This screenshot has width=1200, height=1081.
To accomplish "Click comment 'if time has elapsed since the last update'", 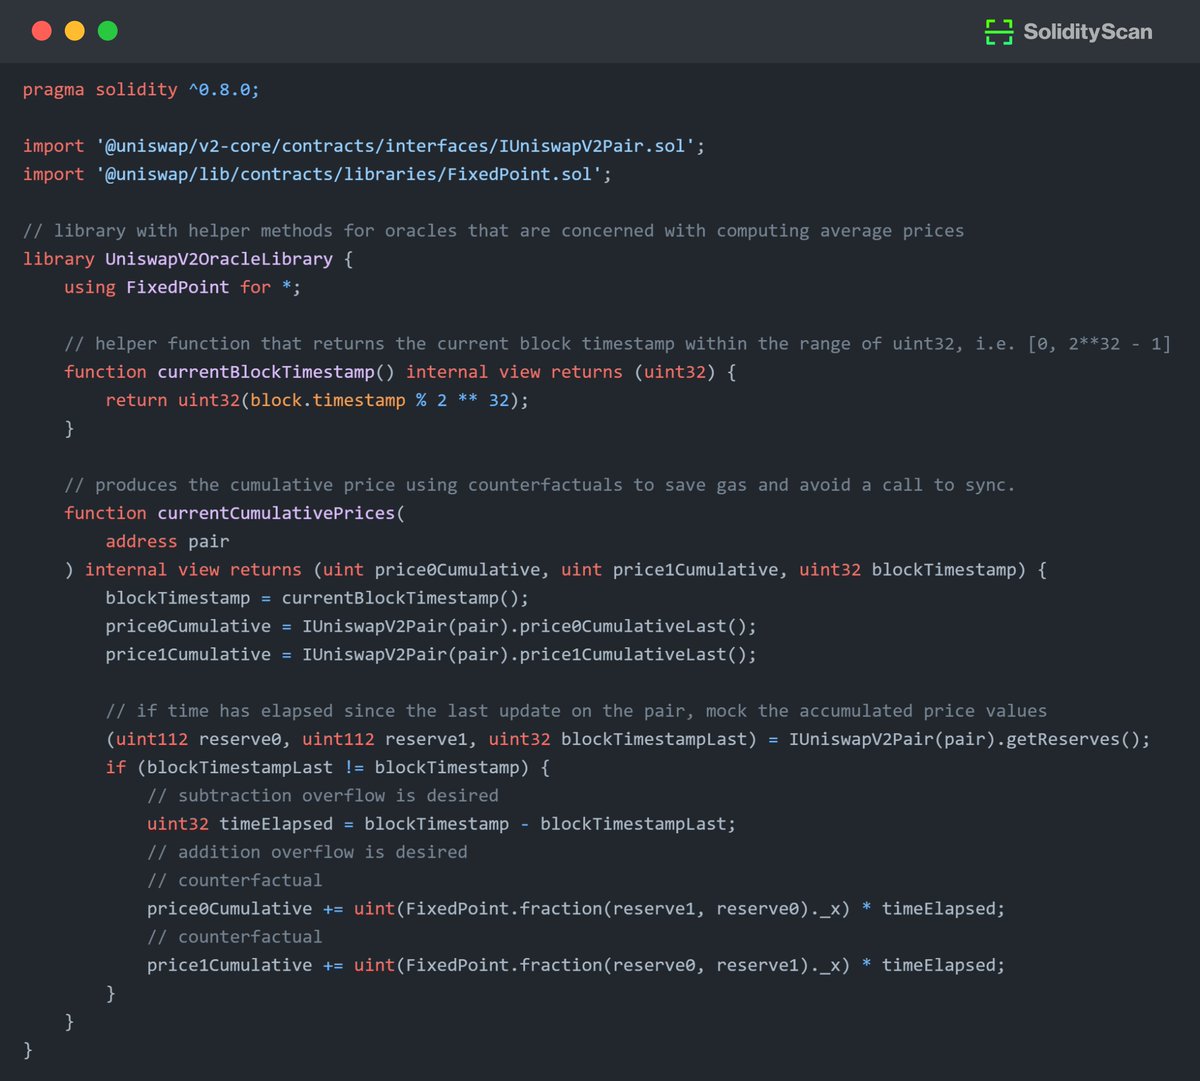I will [x=576, y=711].
